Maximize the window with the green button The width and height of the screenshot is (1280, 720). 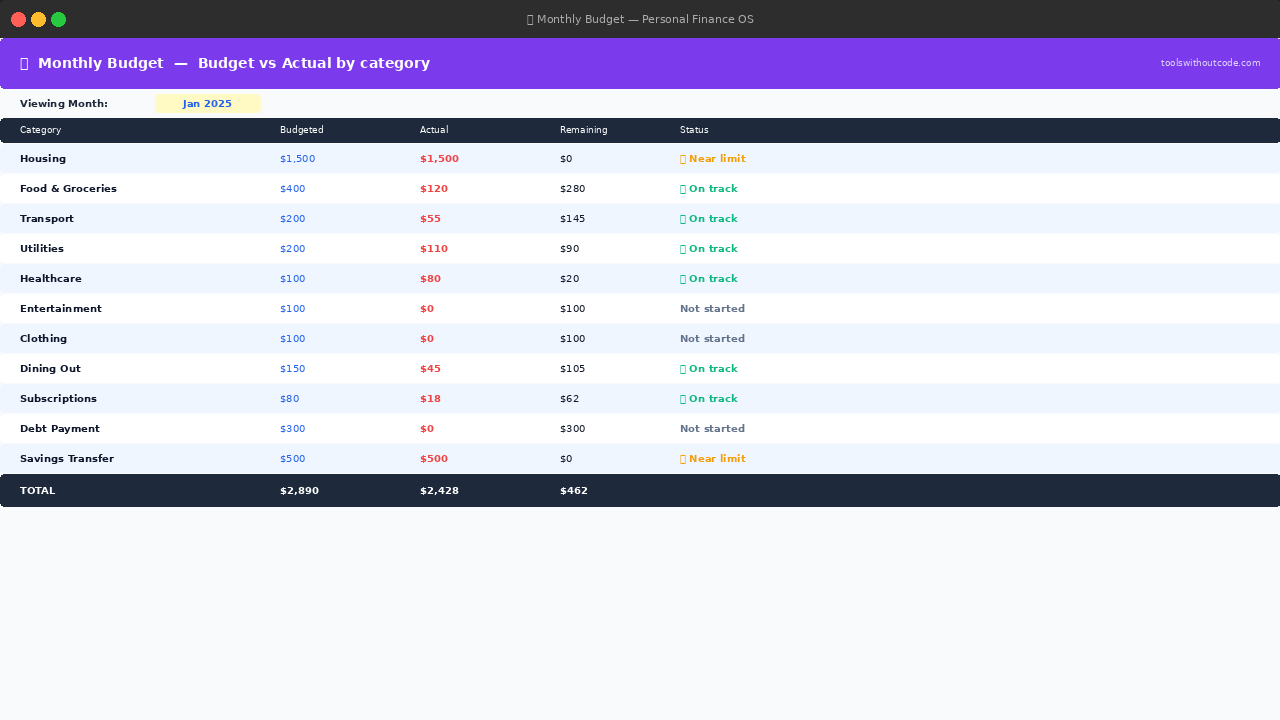click(58, 19)
